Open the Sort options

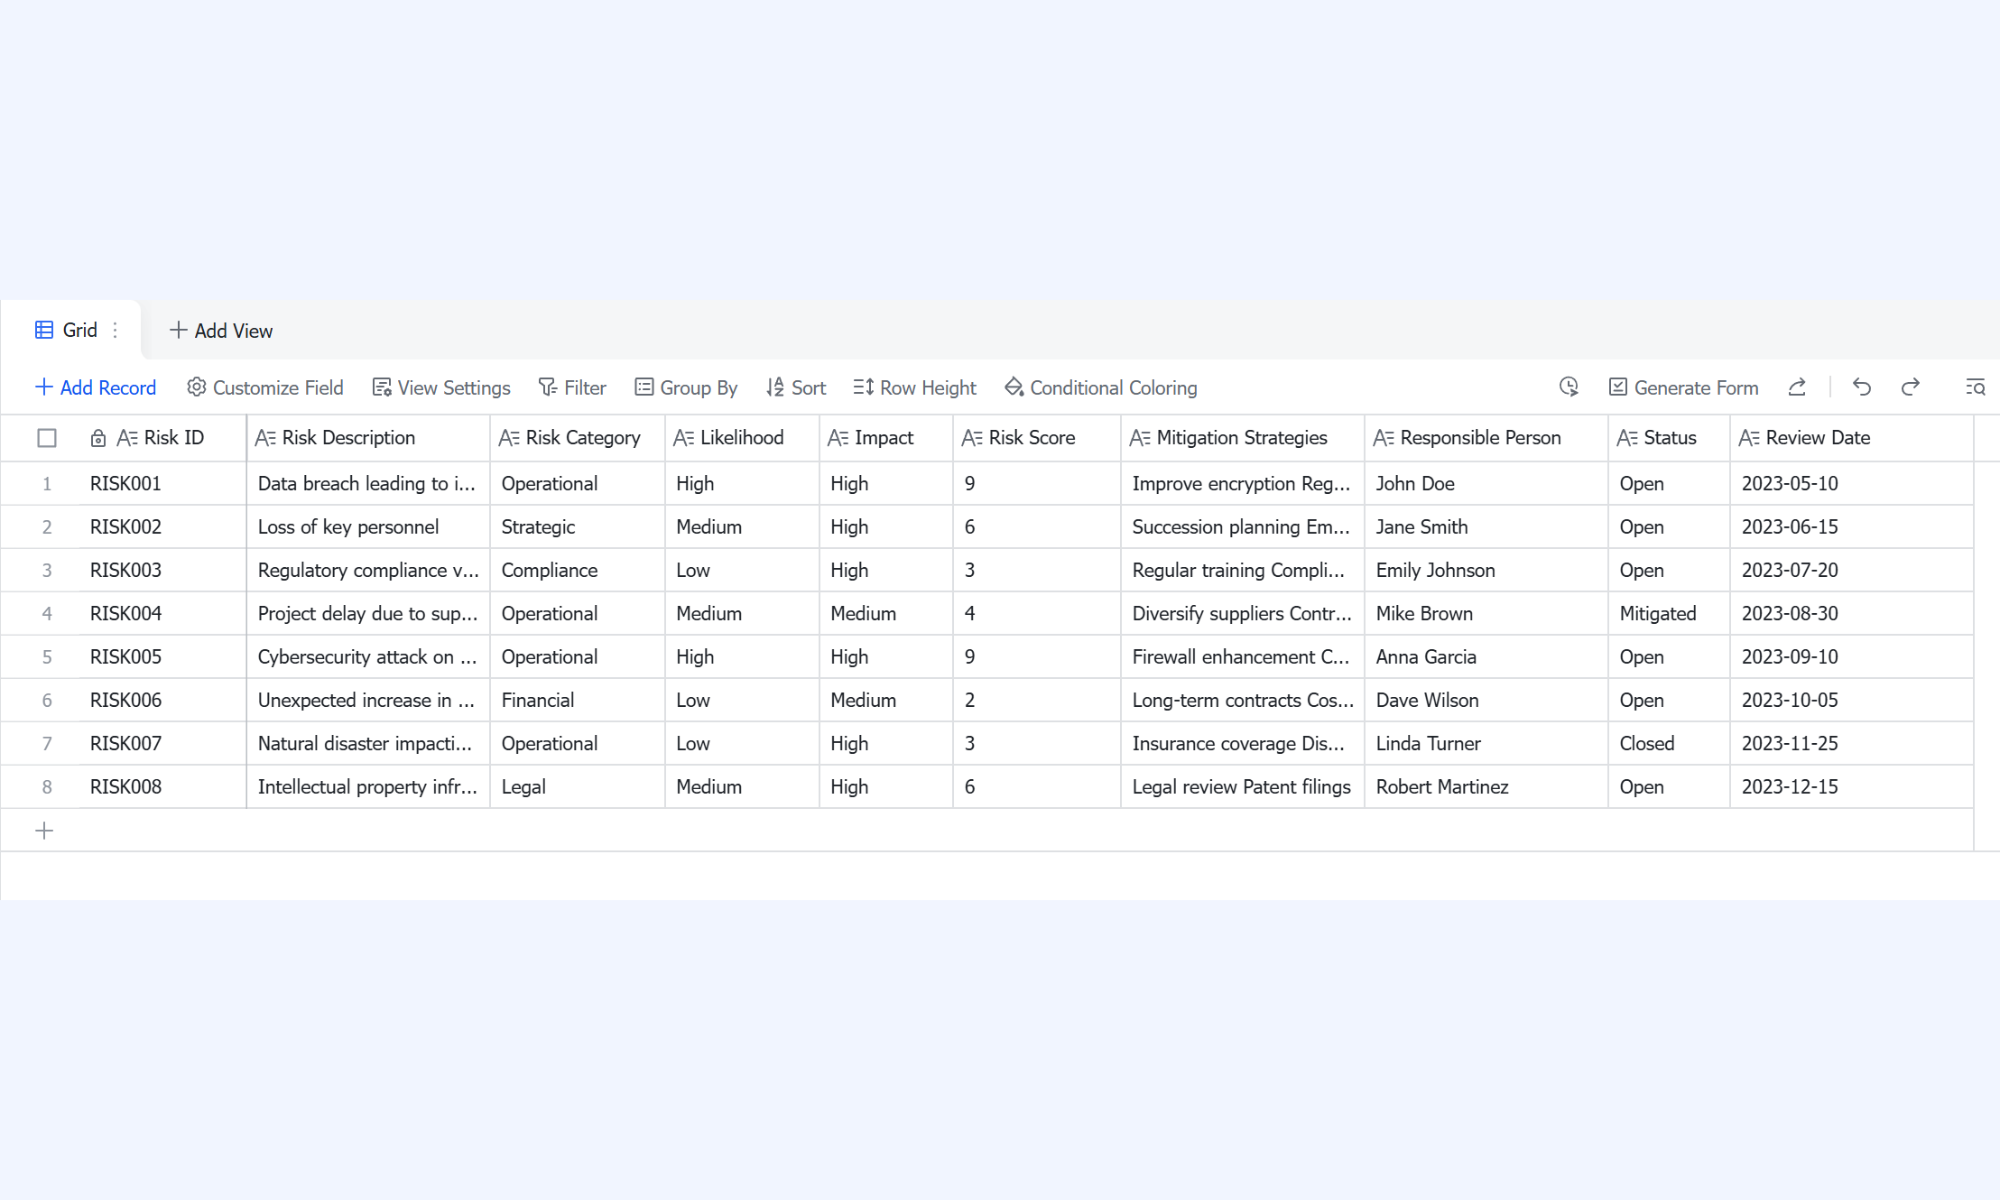796,387
